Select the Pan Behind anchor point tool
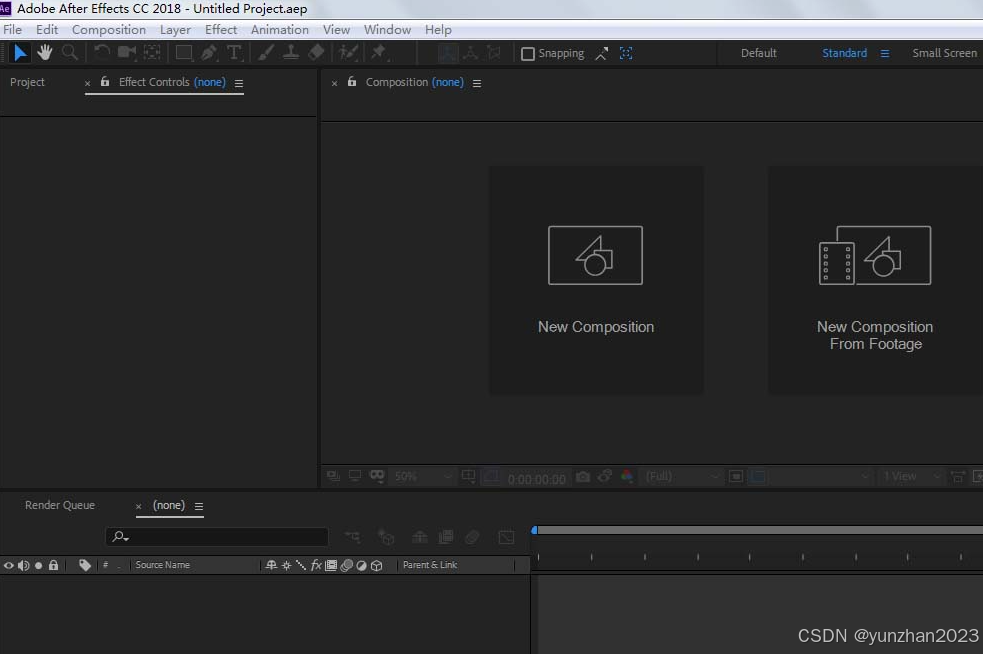Viewport: 983px width, 654px height. tap(152, 53)
